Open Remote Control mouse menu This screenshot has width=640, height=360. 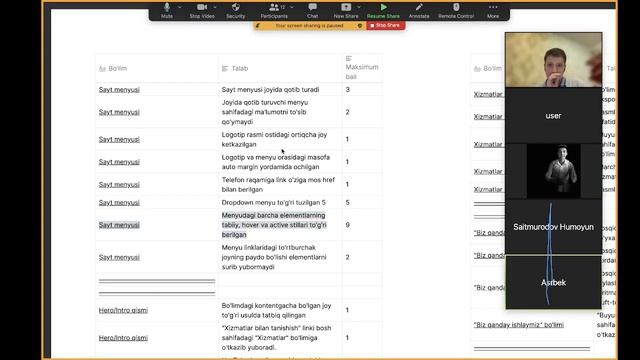click(x=456, y=11)
